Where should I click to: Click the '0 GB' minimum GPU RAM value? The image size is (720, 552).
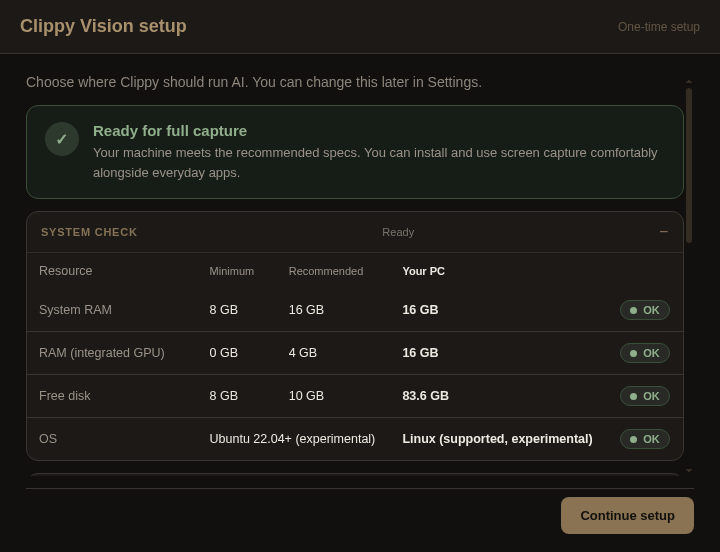pyautogui.click(x=224, y=353)
